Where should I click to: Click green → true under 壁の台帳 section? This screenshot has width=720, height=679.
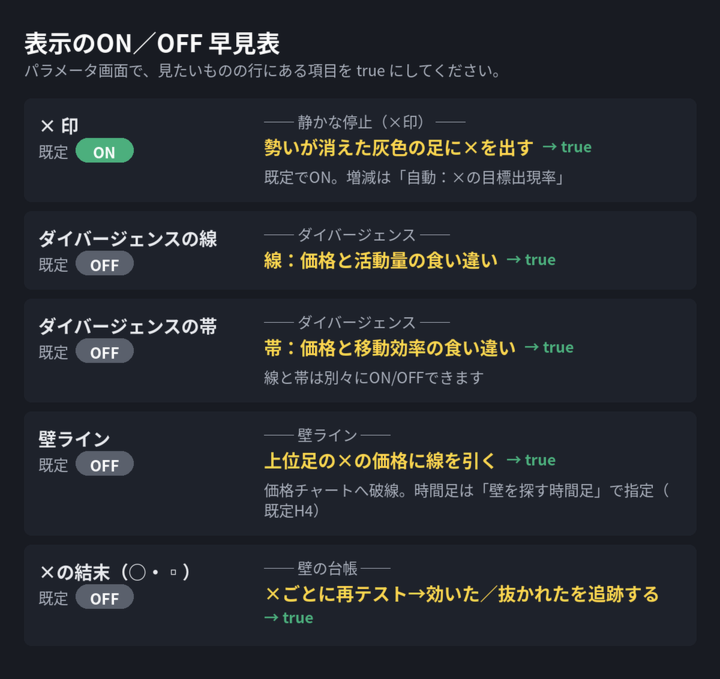289,618
